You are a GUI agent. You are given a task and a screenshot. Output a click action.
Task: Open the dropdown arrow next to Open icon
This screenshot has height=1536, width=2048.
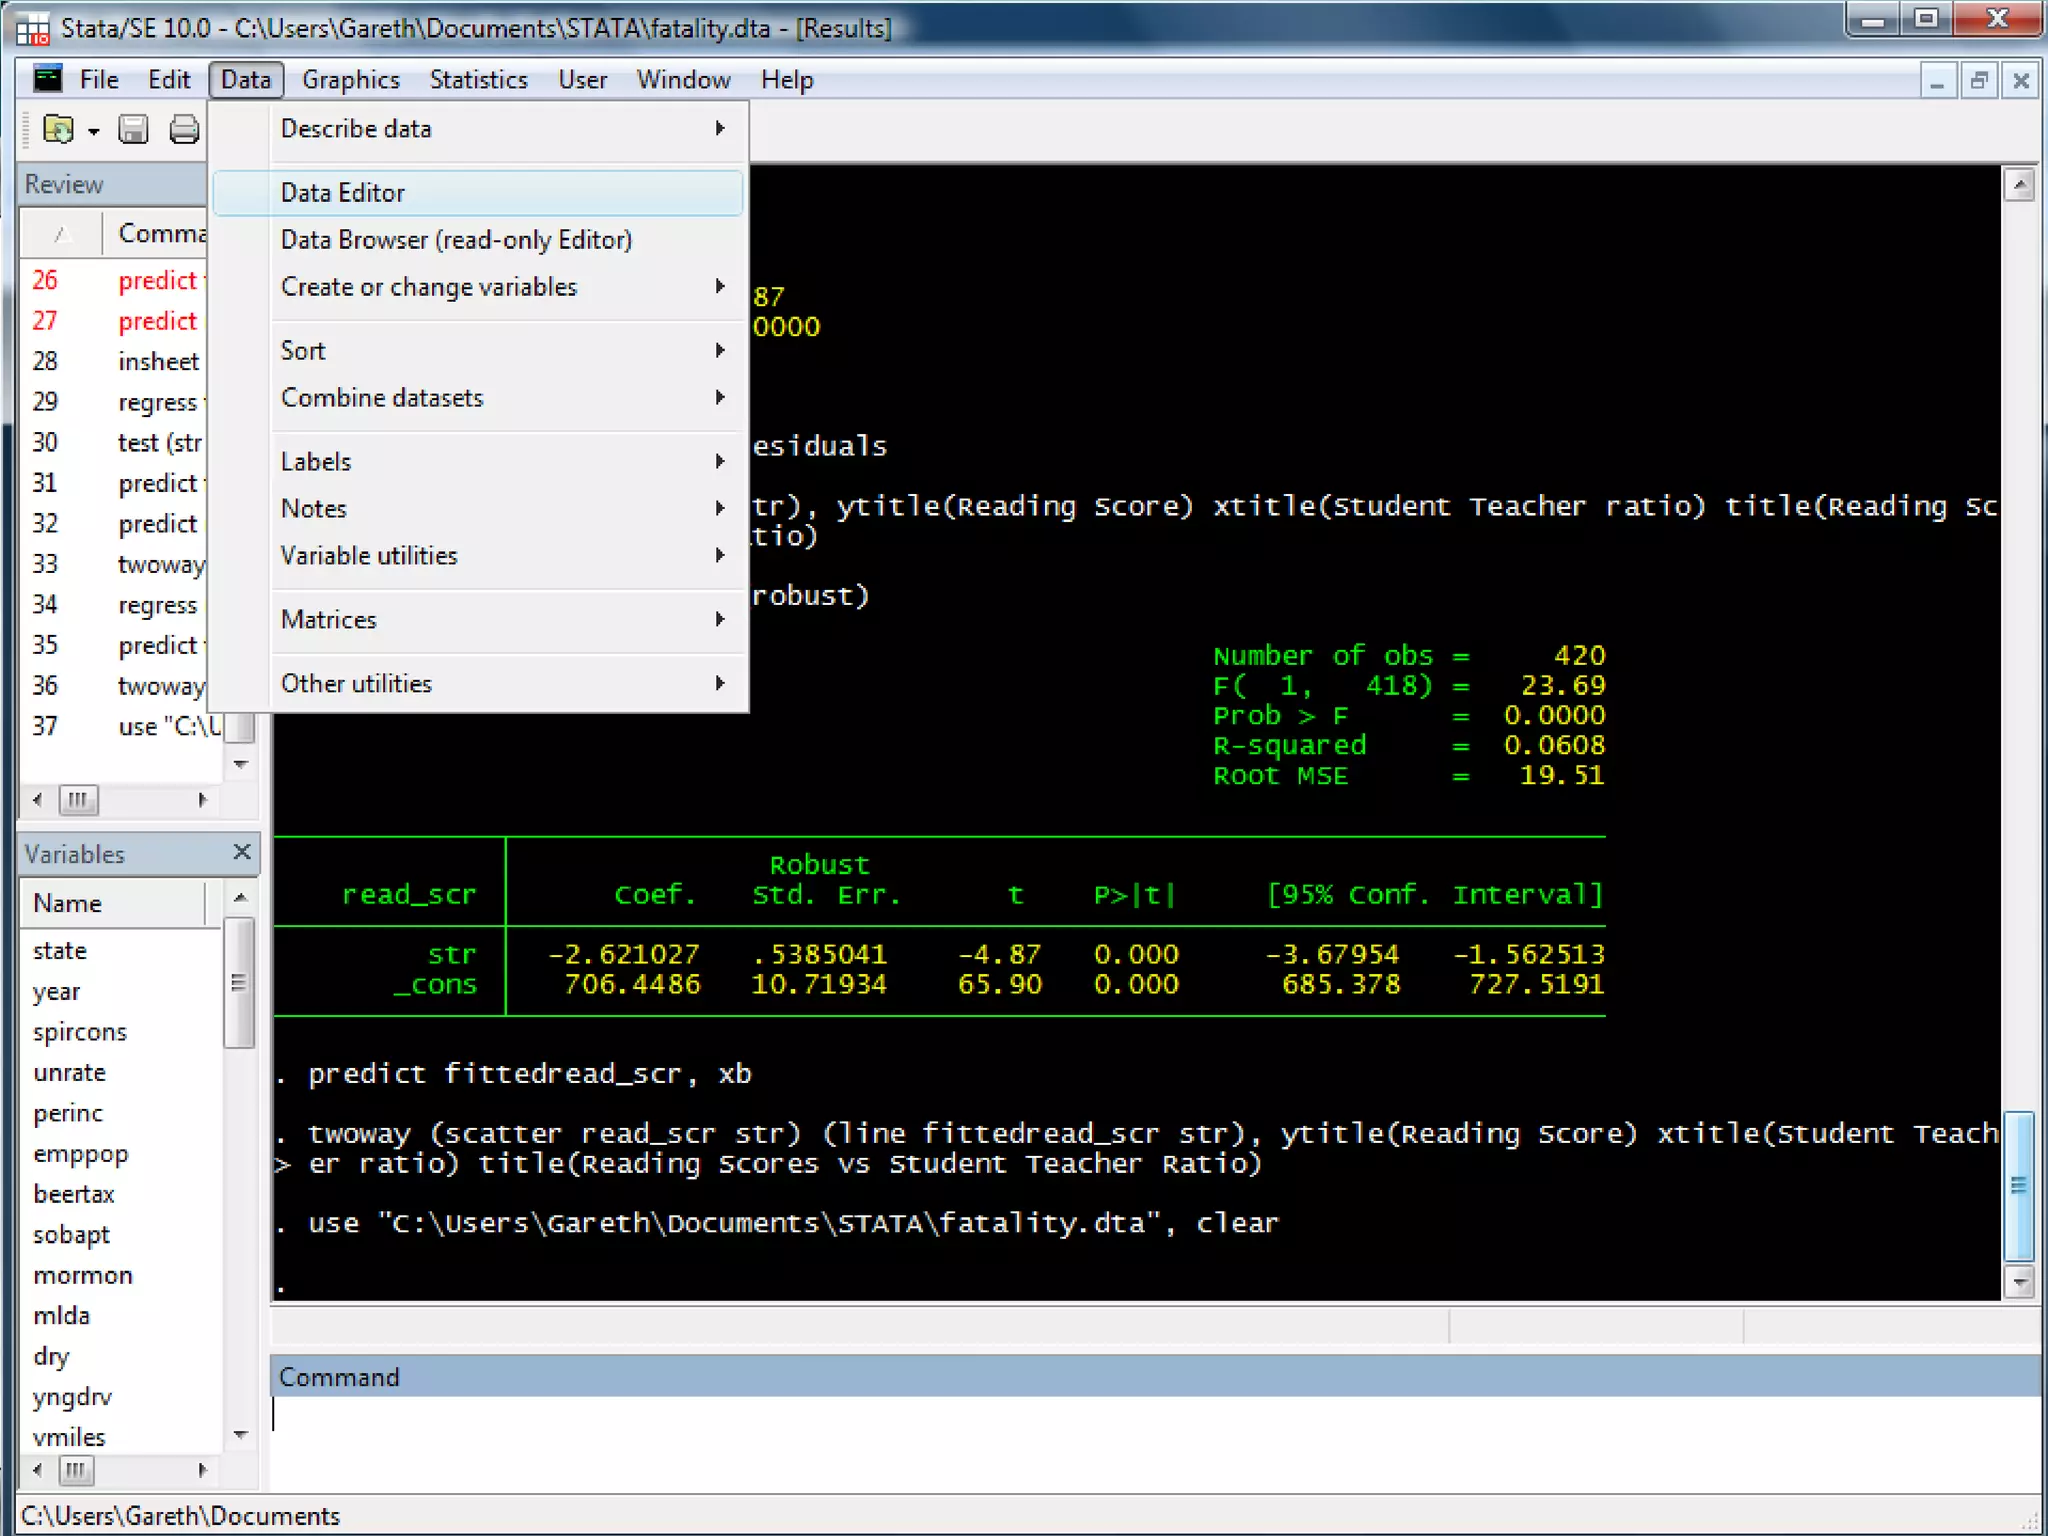tap(94, 131)
